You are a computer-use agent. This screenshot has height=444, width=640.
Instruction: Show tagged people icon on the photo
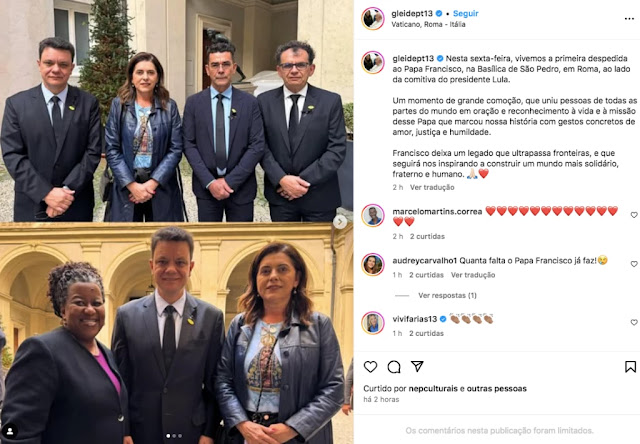tap(10, 431)
